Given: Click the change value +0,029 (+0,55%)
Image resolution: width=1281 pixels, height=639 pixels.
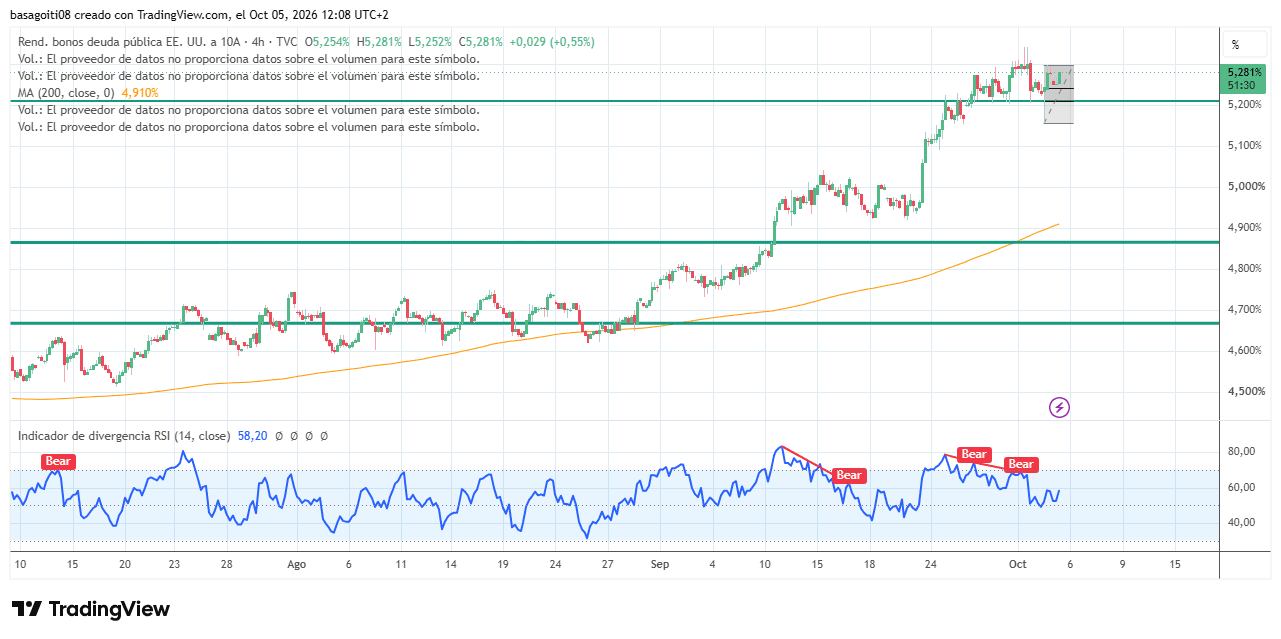Looking at the screenshot, I should pos(552,42).
